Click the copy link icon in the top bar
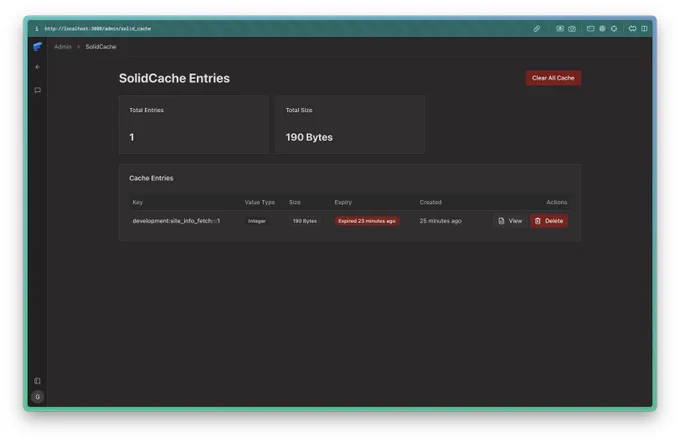680x442 pixels. click(x=536, y=29)
